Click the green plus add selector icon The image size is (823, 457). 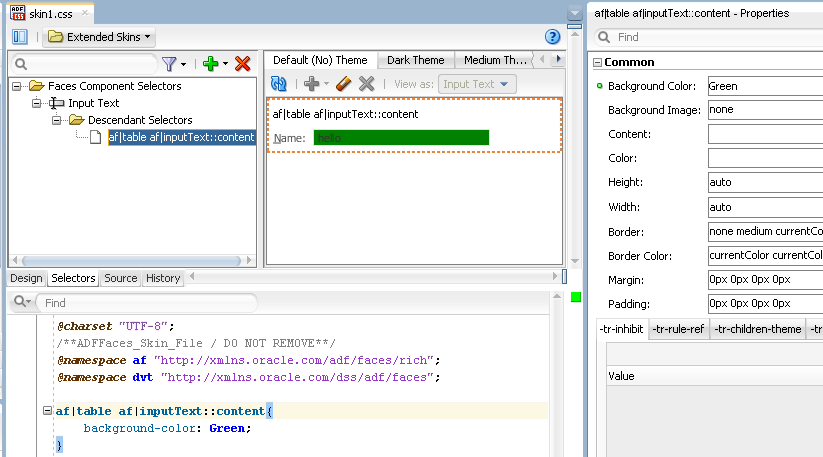(210, 64)
